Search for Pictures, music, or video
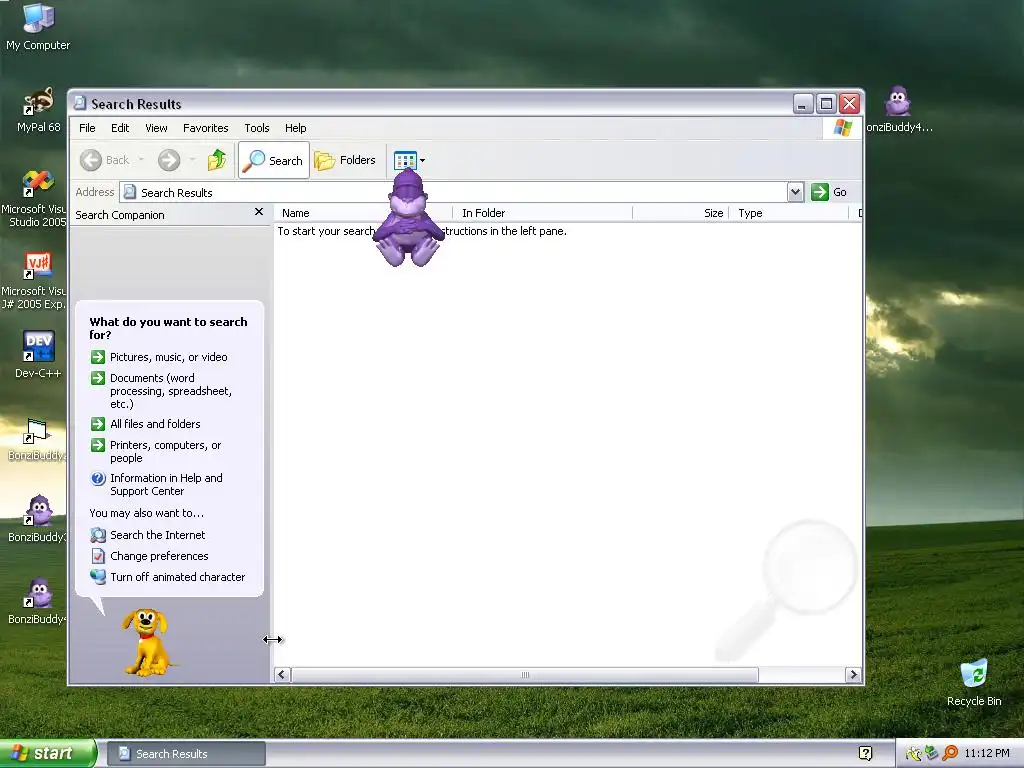The width and height of the screenshot is (1024, 768). click(x=159, y=357)
